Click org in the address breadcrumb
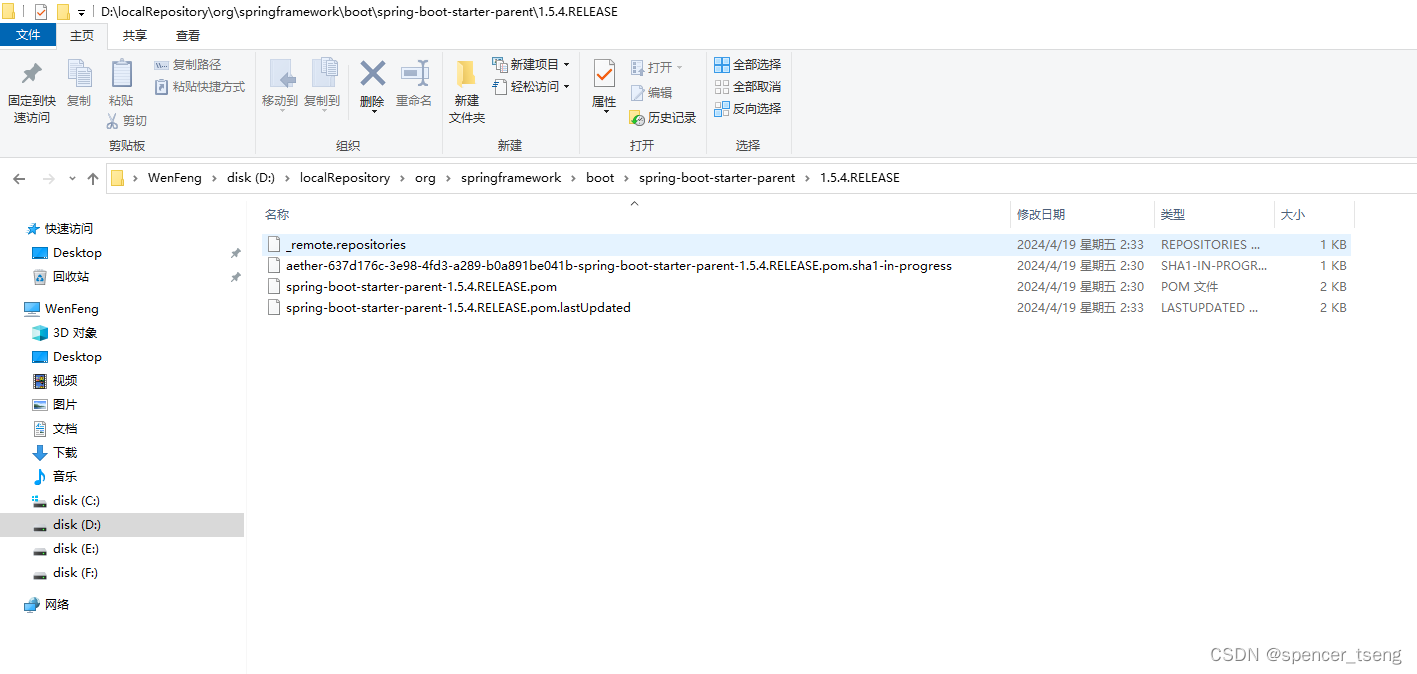 [x=426, y=178]
